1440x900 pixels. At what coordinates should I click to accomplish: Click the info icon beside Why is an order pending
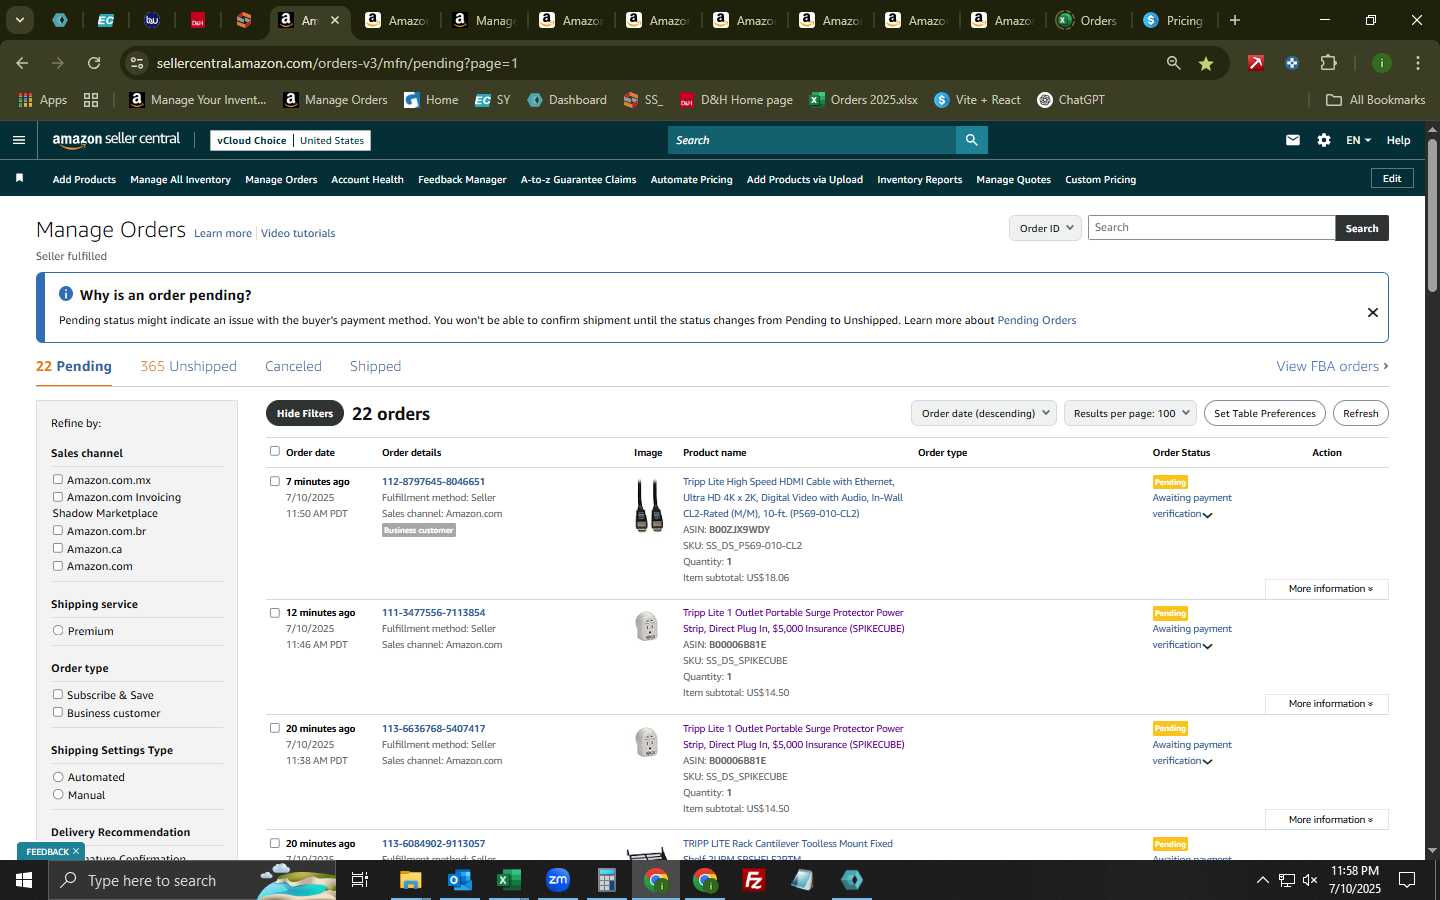tap(66, 294)
